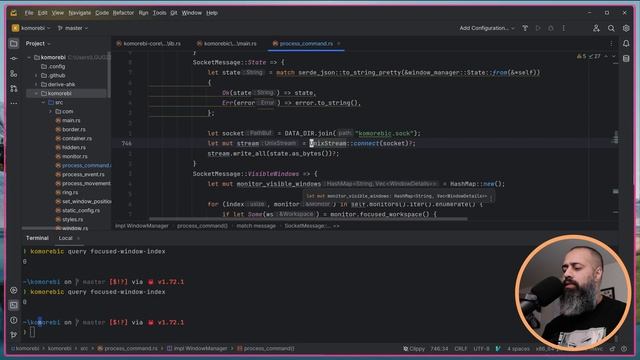Open editor tabs options kebab menu
640x360 pixels.
[x=611, y=44]
